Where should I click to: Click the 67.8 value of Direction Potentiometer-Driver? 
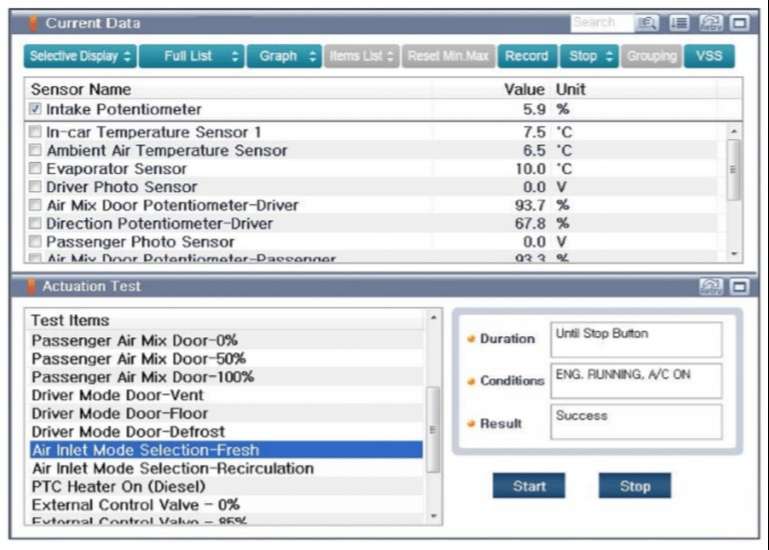tap(530, 224)
